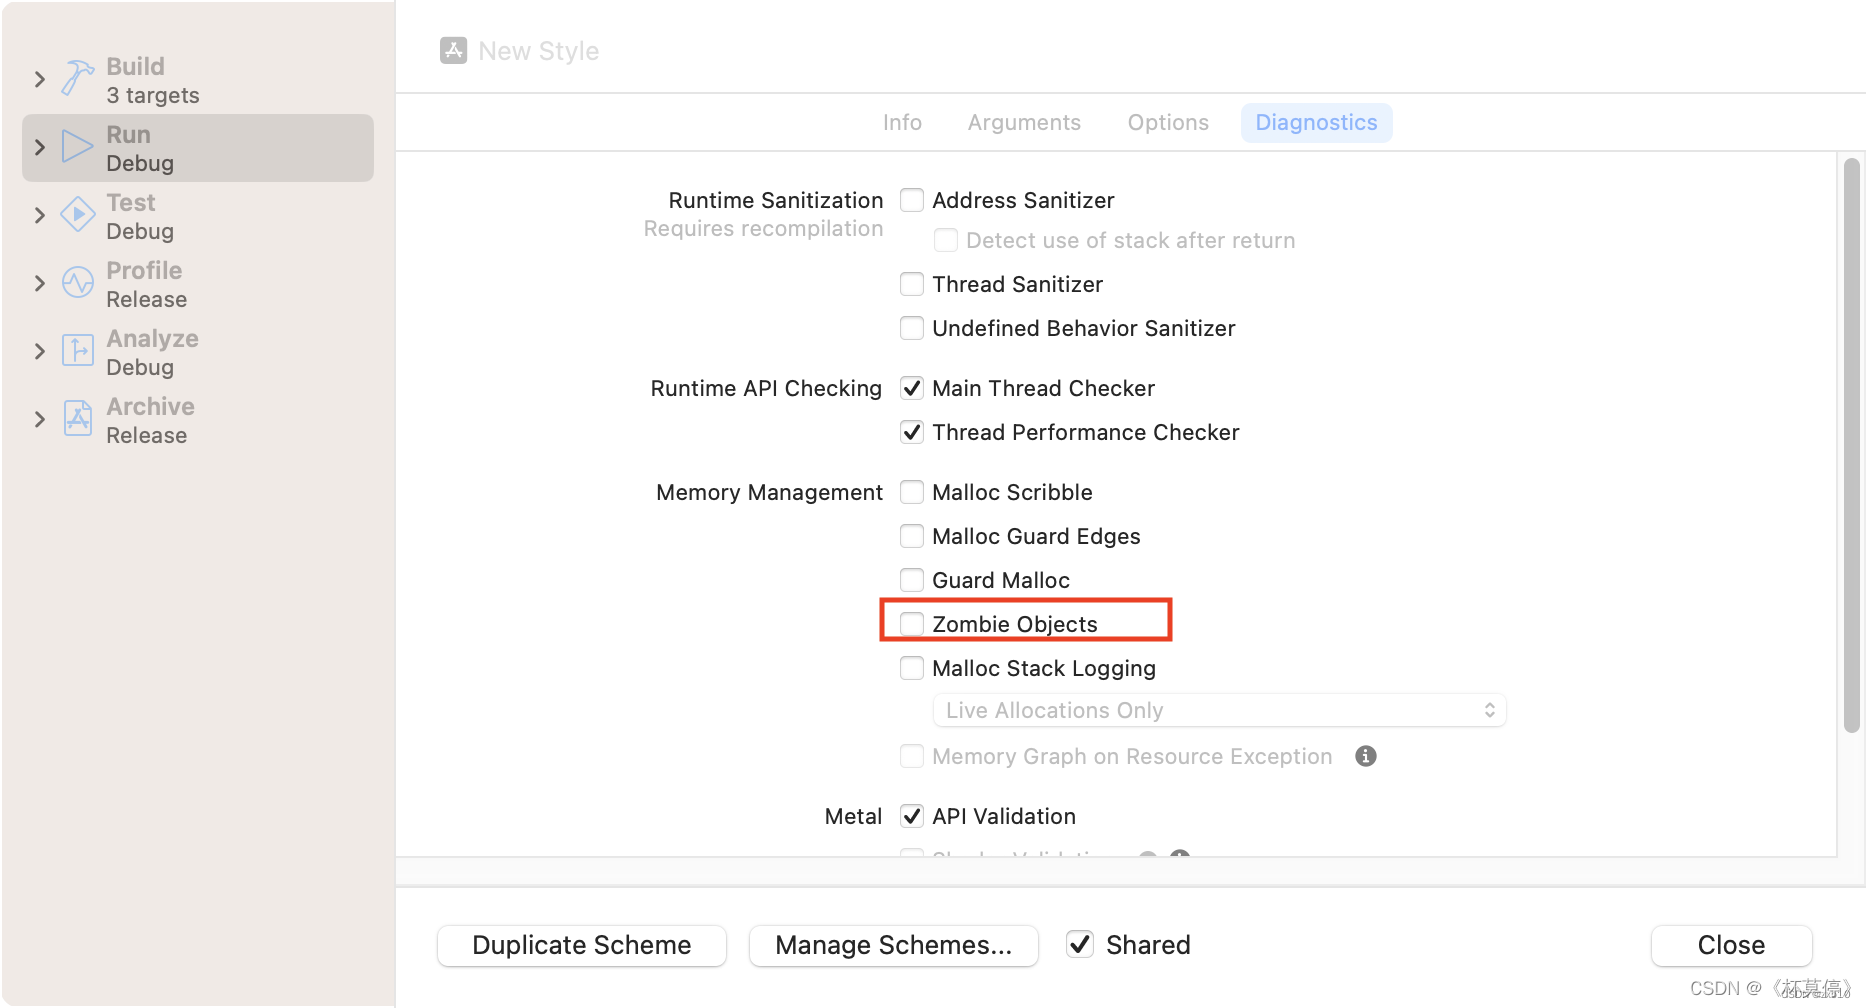Open the Live Allocations Only dropdown
The height and width of the screenshot is (1008, 1866).
[x=1219, y=710]
